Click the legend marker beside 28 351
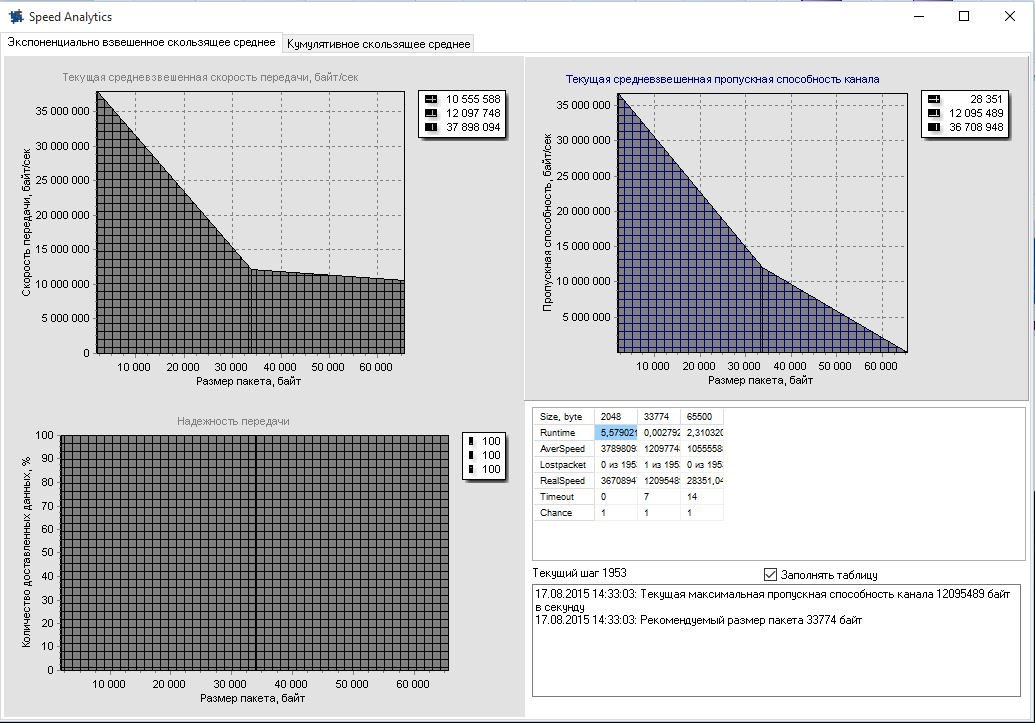This screenshot has width=1035, height=723. (934, 99)
